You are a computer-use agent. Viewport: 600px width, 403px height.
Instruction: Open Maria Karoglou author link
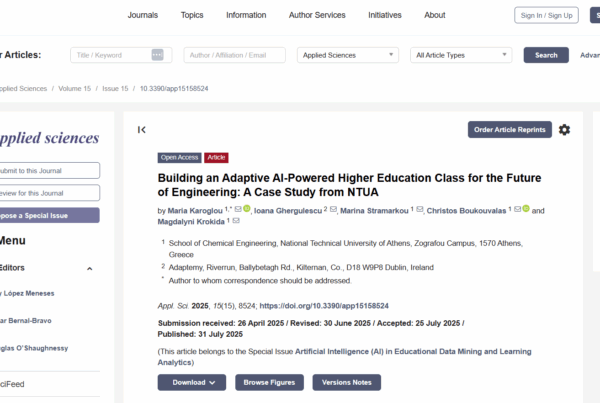[195, 210]
